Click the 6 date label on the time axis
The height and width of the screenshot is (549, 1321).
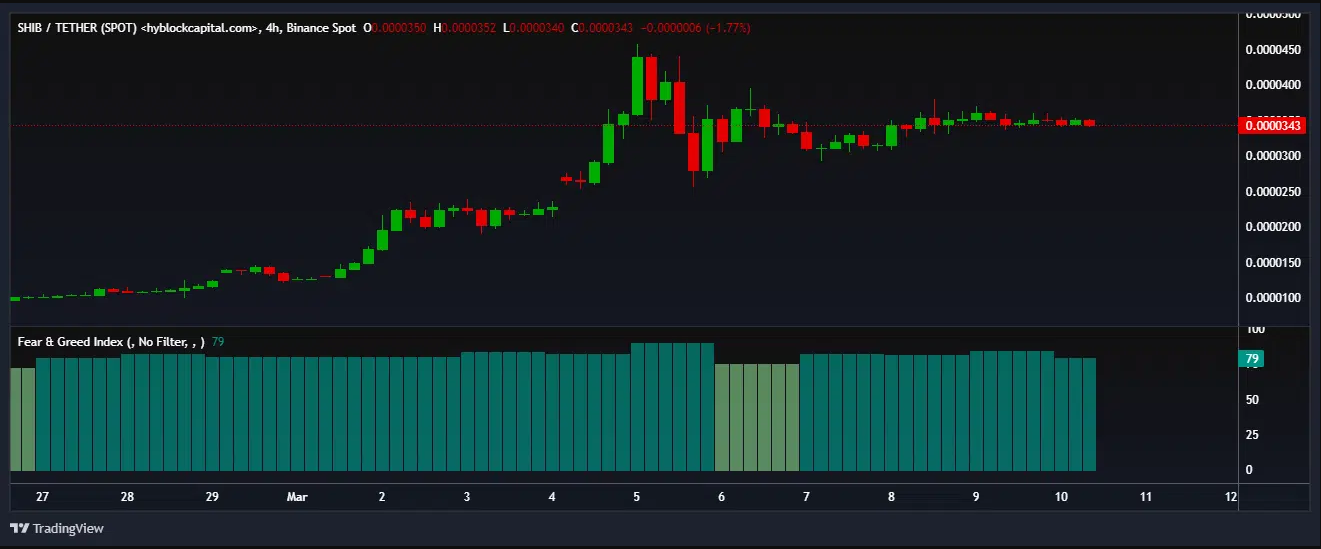coord(721,497)
